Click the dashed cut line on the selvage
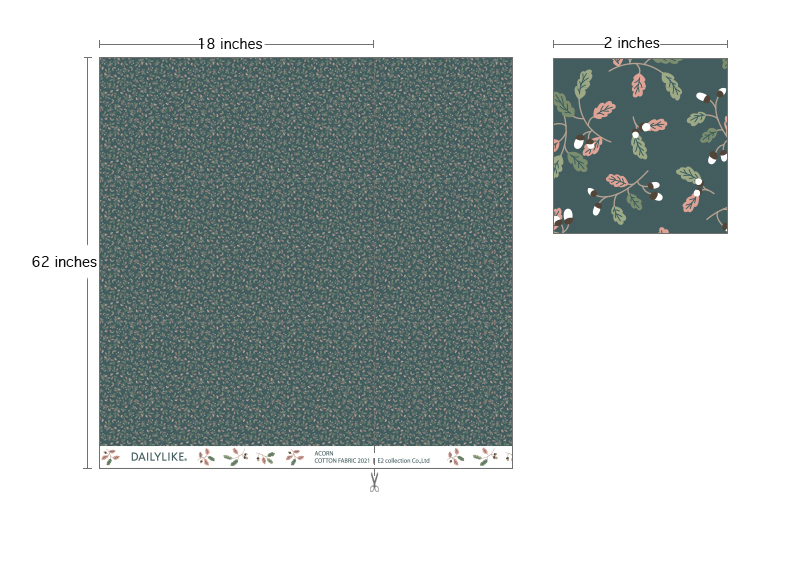800x587 pixels. point(374,455)
